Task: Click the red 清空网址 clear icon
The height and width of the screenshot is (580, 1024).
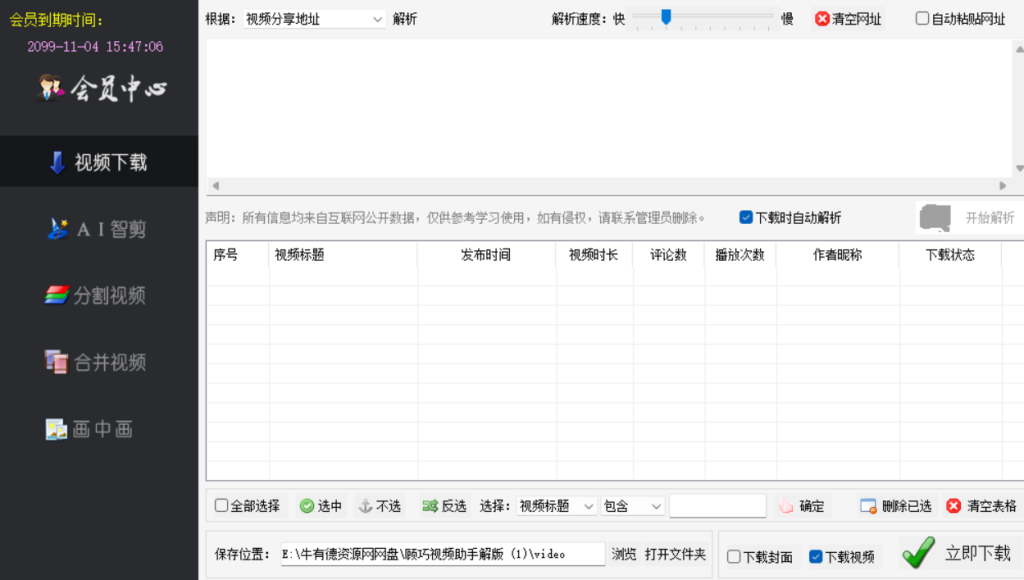Action: point(822,19)
